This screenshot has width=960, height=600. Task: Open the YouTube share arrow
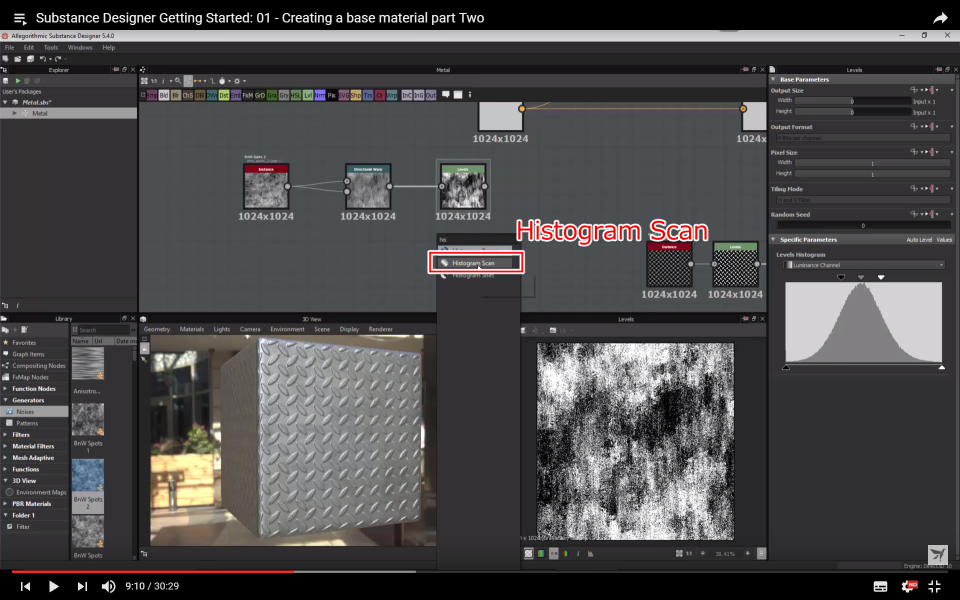[940, 18]
